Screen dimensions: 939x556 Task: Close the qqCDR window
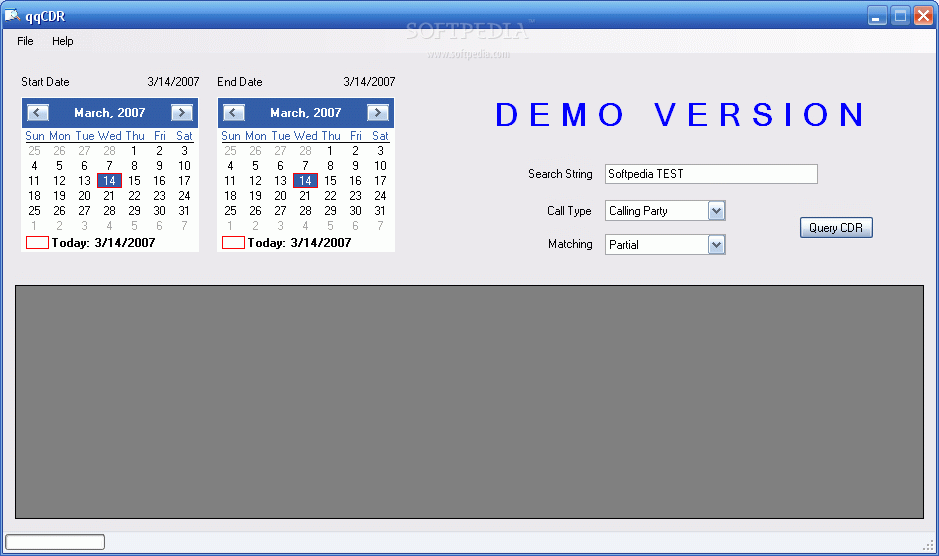point(923,16)
